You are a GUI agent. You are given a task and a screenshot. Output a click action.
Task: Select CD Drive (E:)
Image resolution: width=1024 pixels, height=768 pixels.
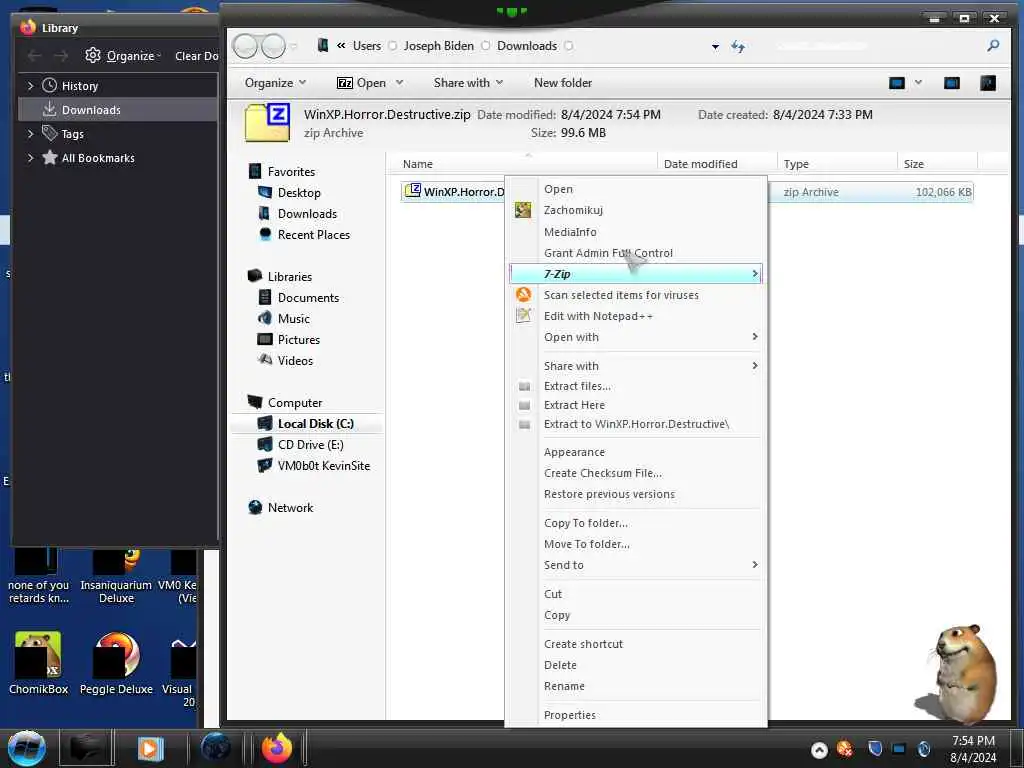310,445
